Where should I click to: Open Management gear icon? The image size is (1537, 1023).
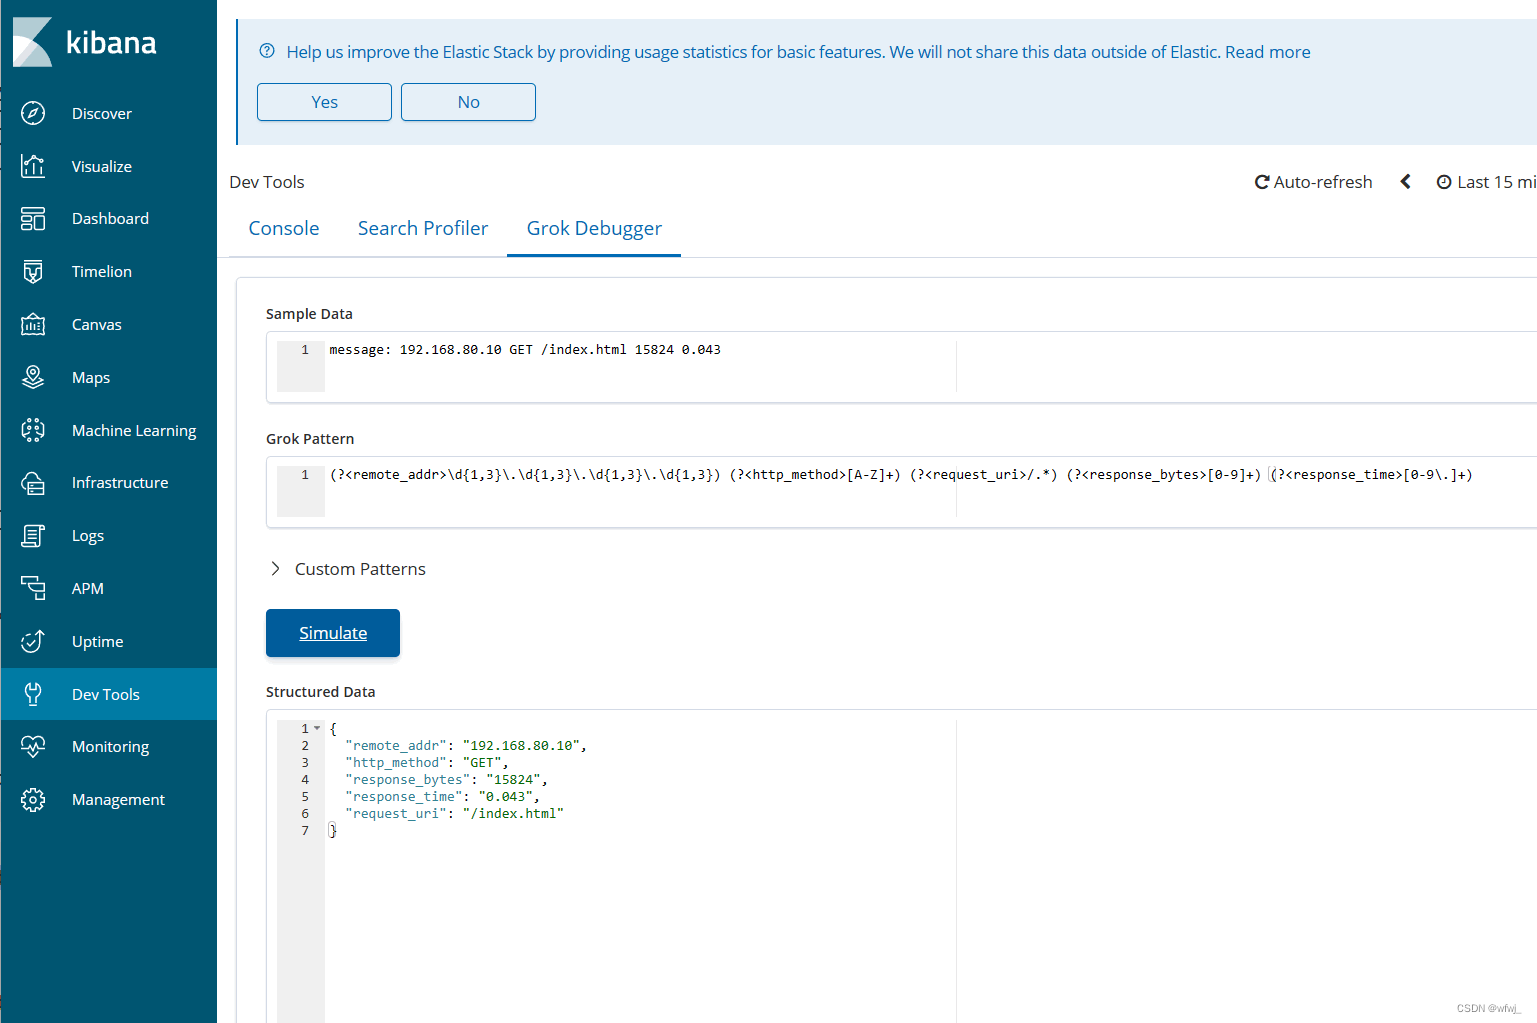click(33, 799)
